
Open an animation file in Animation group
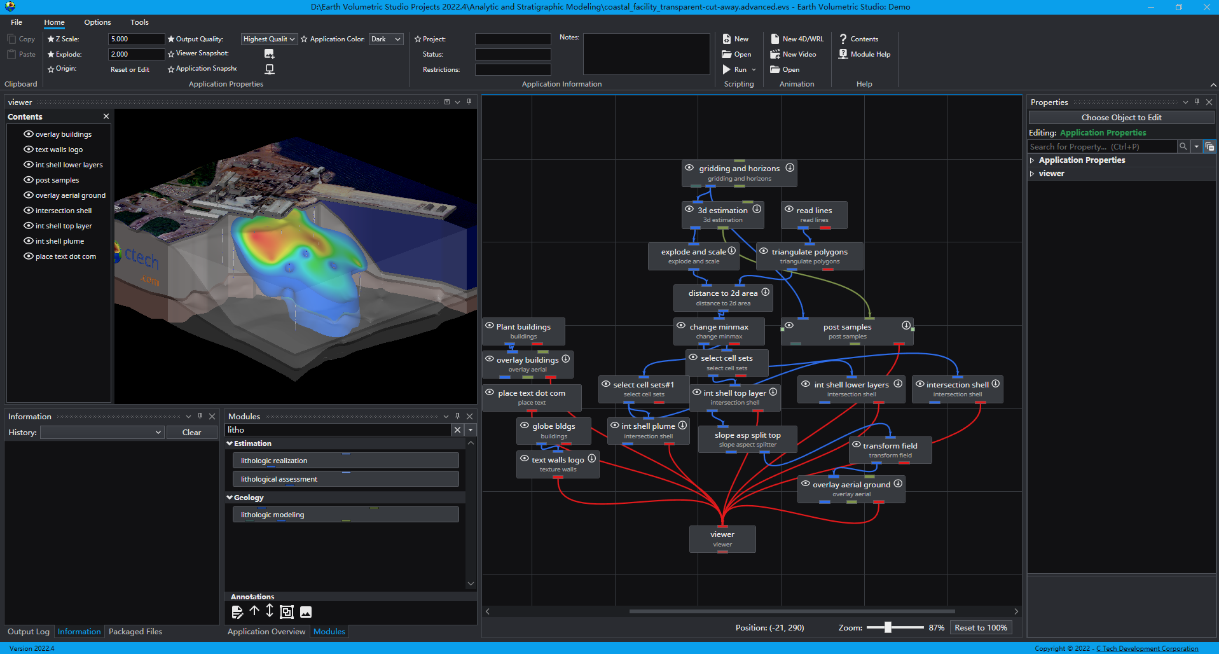[784, 70]
